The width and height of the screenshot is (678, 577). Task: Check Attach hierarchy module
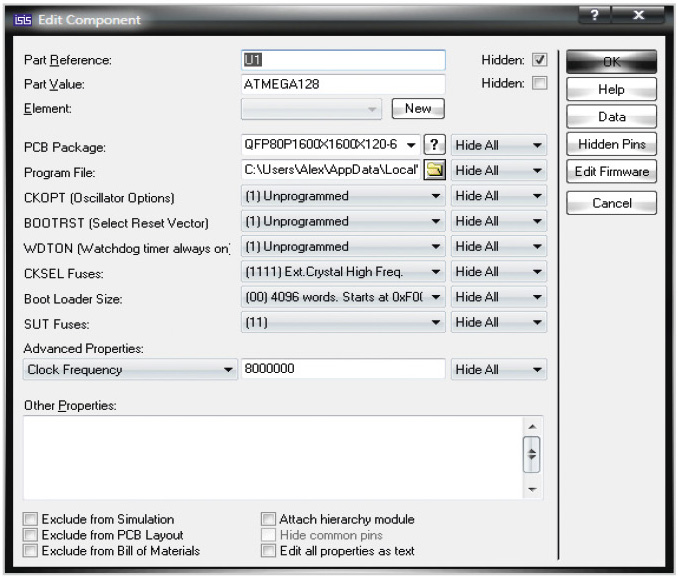pos(268,519)
